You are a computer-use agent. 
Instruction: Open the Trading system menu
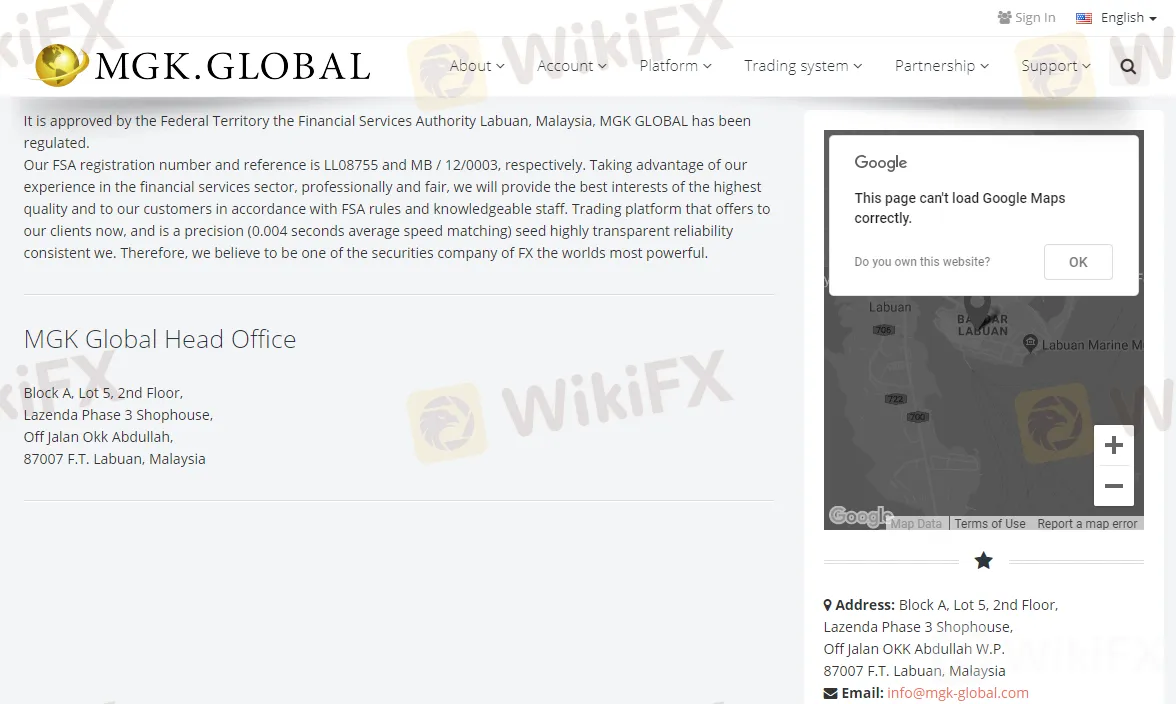[x=802, y=66]
